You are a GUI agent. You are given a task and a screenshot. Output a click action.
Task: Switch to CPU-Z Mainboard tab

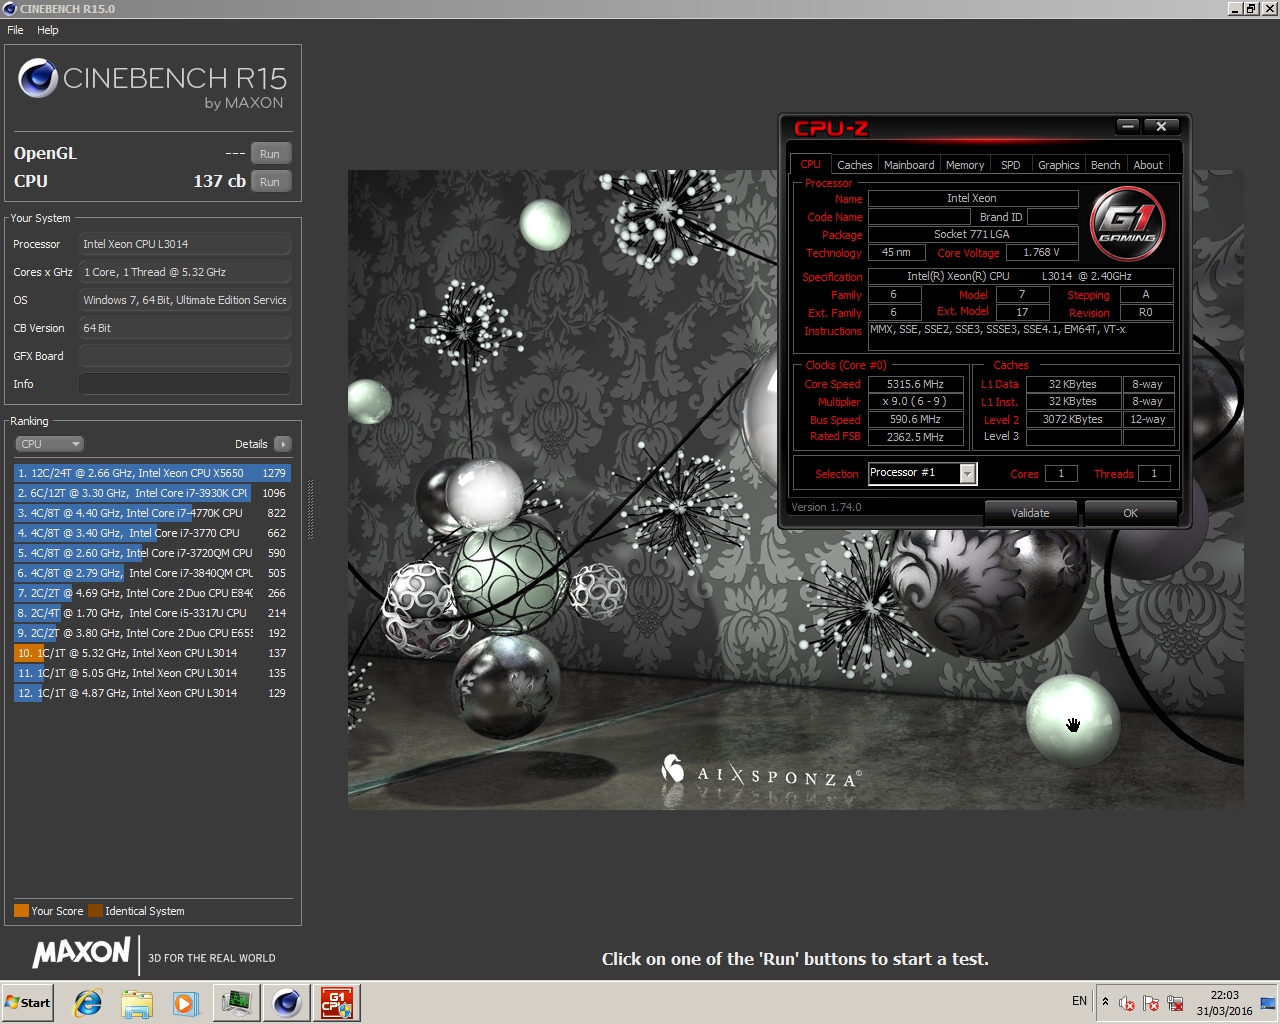click(909, 165)
